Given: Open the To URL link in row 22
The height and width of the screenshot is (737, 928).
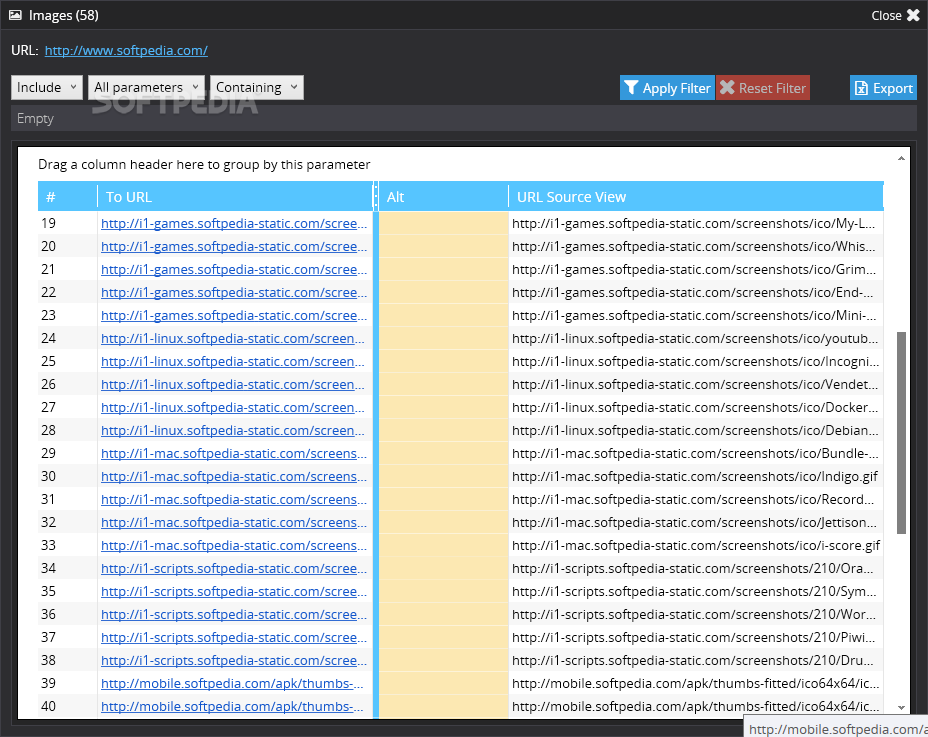Looking at the screenshot, I should [x=234, y=293].
